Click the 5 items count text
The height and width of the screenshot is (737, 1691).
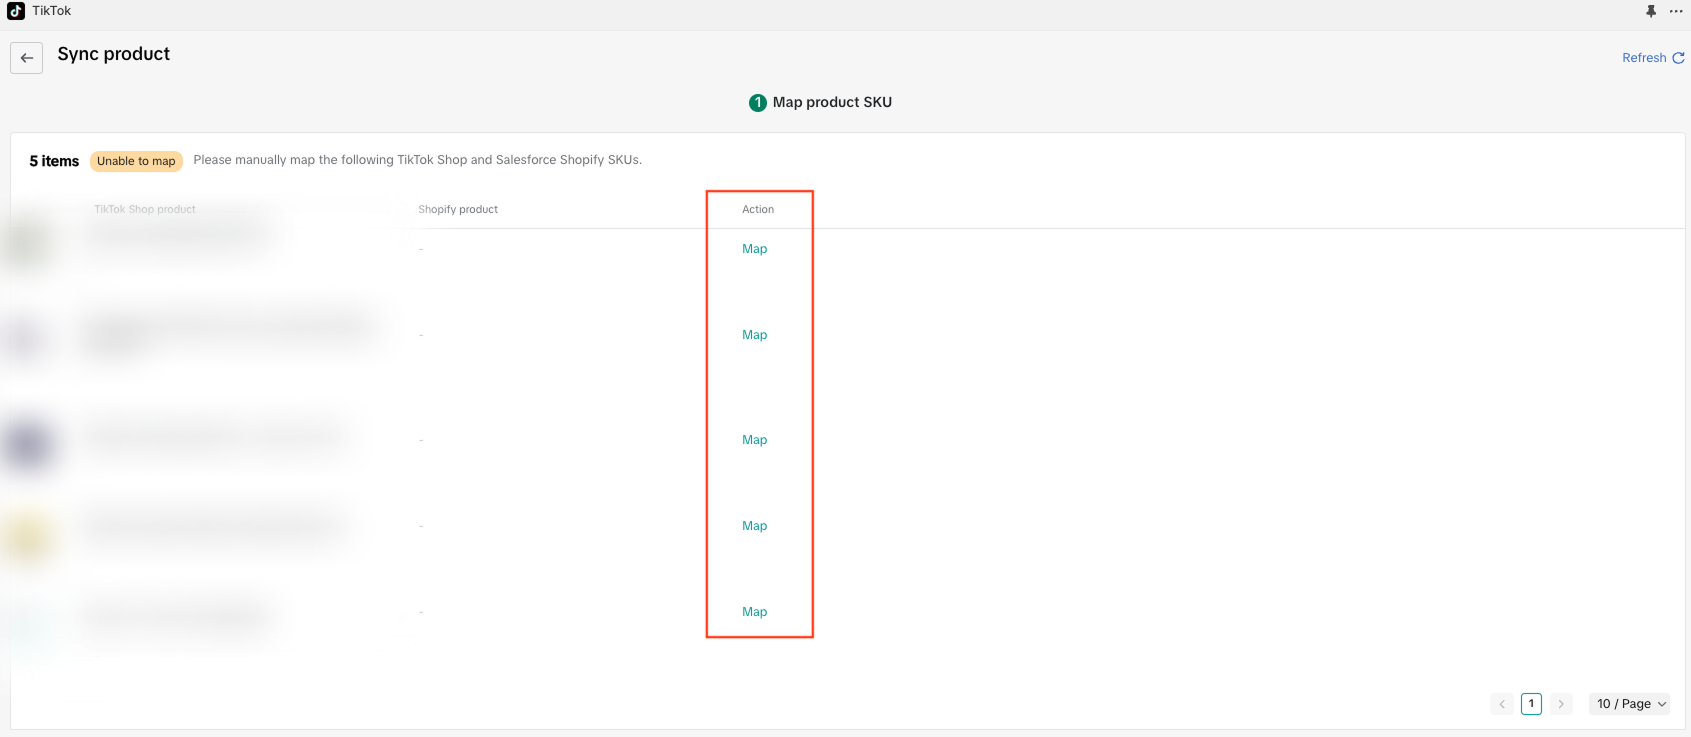[x=54, y=161]
